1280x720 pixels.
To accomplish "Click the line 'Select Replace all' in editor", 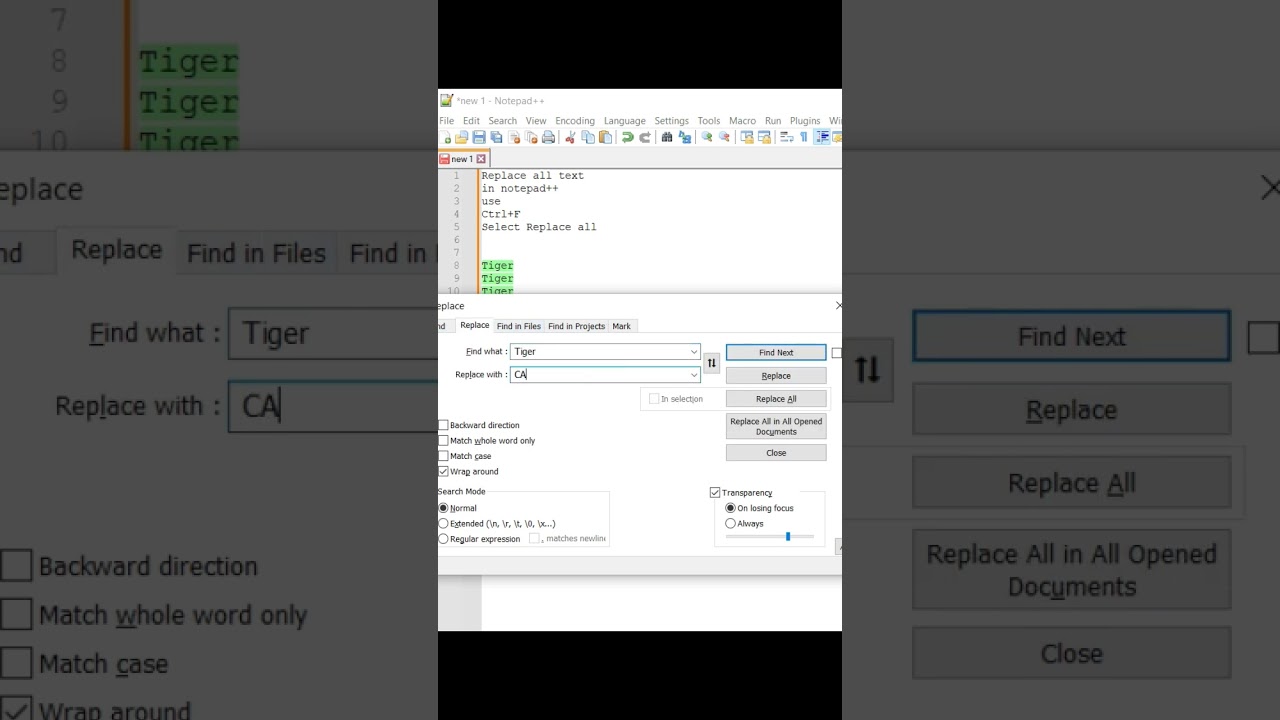I will tap(539, 227).
